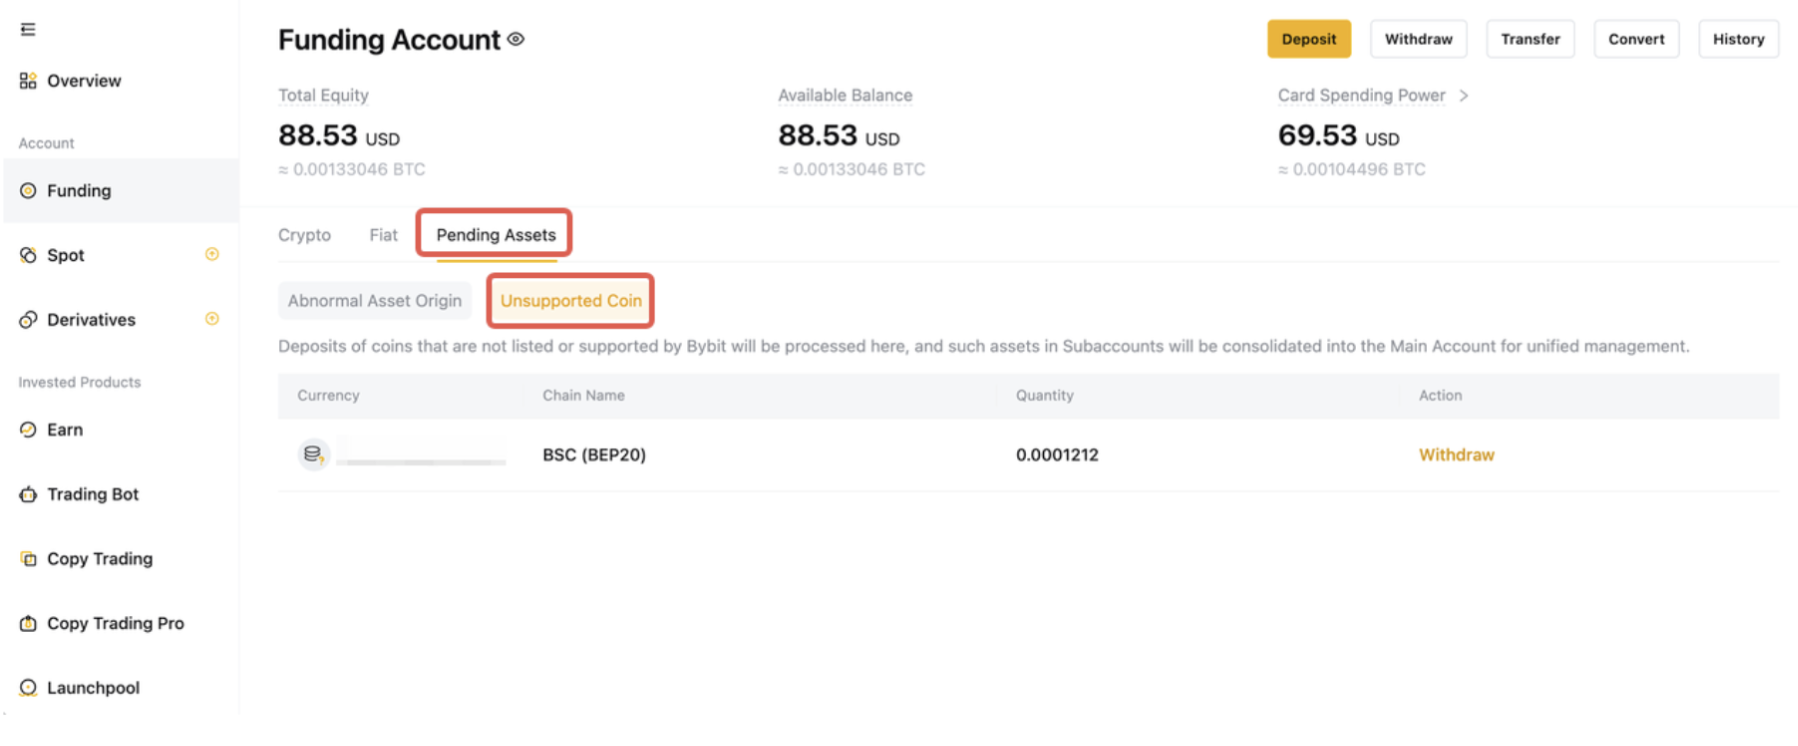This screenshot has width=1798, height=746.
Task: Click the Derivatives sidebar icon
Action: [x=28, y=320]
